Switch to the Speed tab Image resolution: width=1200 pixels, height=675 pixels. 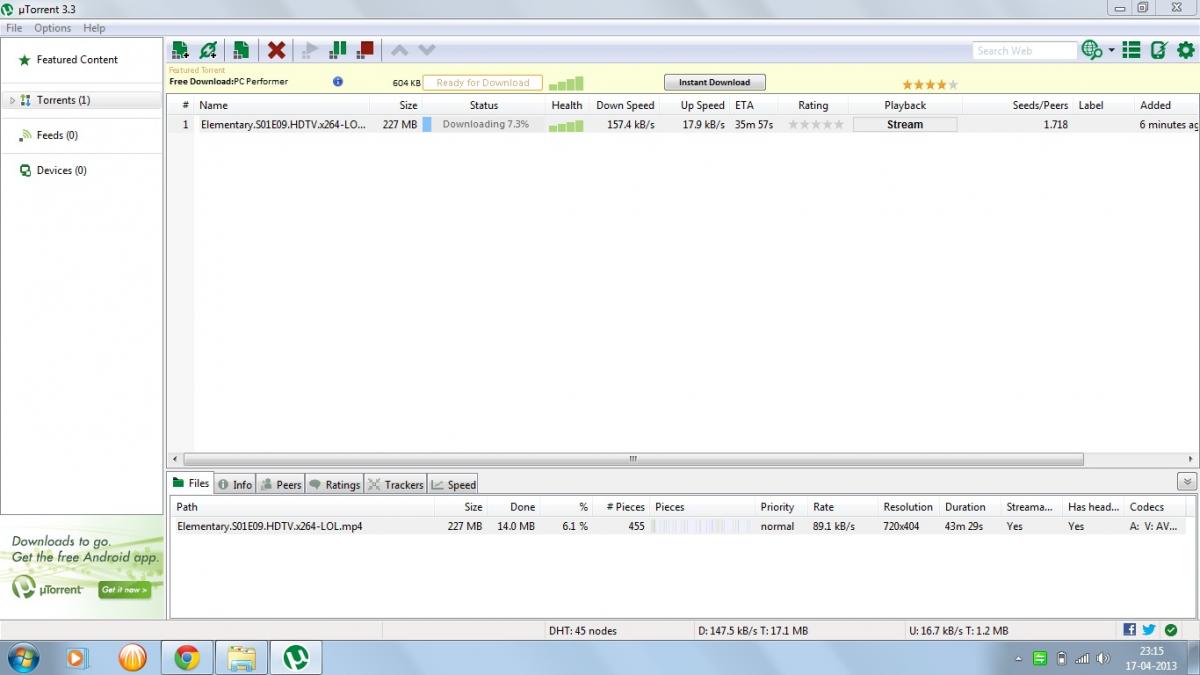click(x=454, y=484)
